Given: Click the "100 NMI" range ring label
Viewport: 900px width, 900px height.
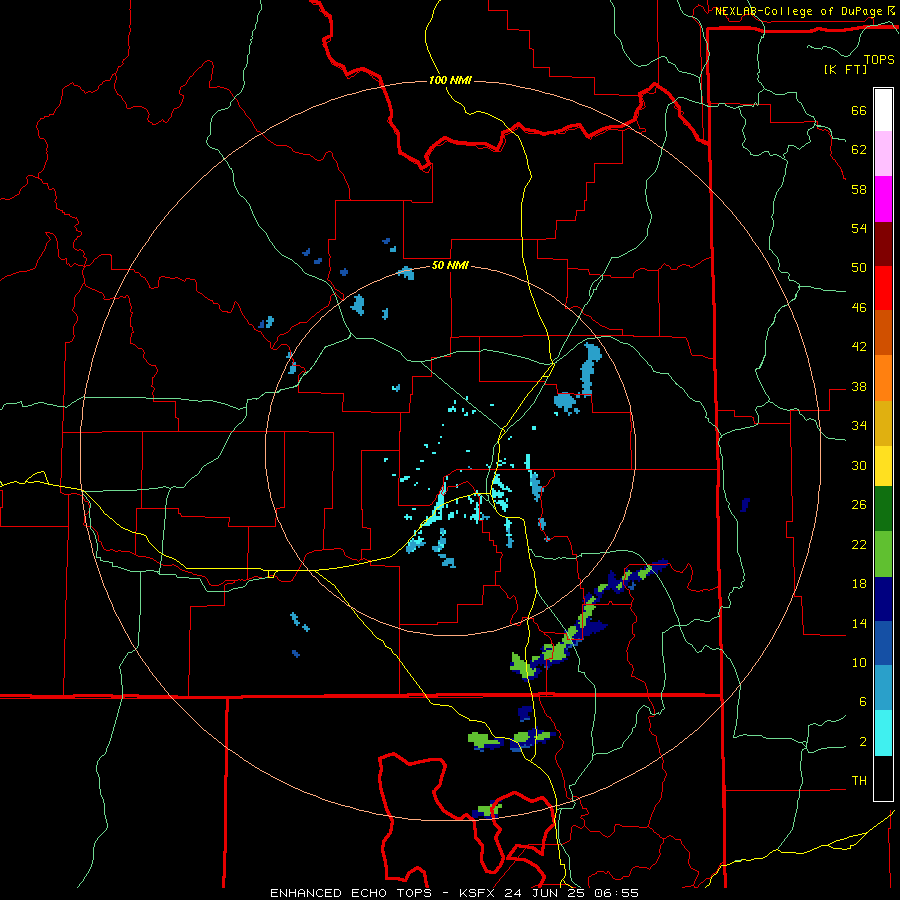Looking at the screenshot, I should point(450,80).
